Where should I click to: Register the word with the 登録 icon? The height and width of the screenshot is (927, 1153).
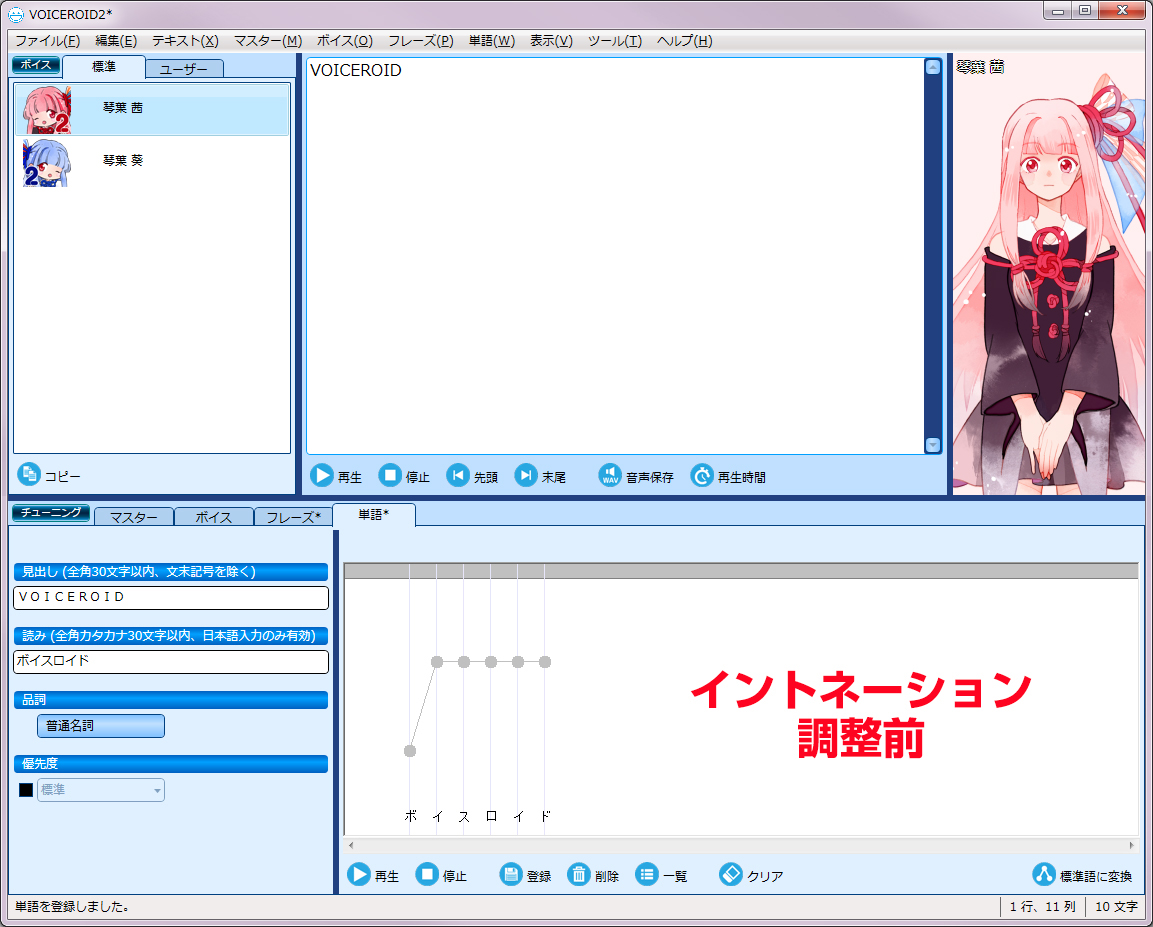510,874
